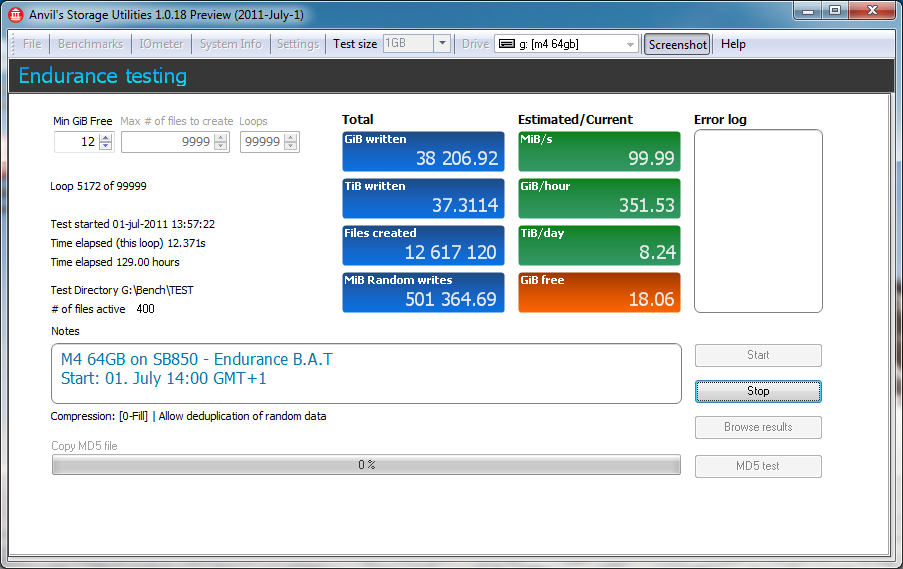Open the System Info menu
Screen dimensions: 903x569
click(230, 44)
